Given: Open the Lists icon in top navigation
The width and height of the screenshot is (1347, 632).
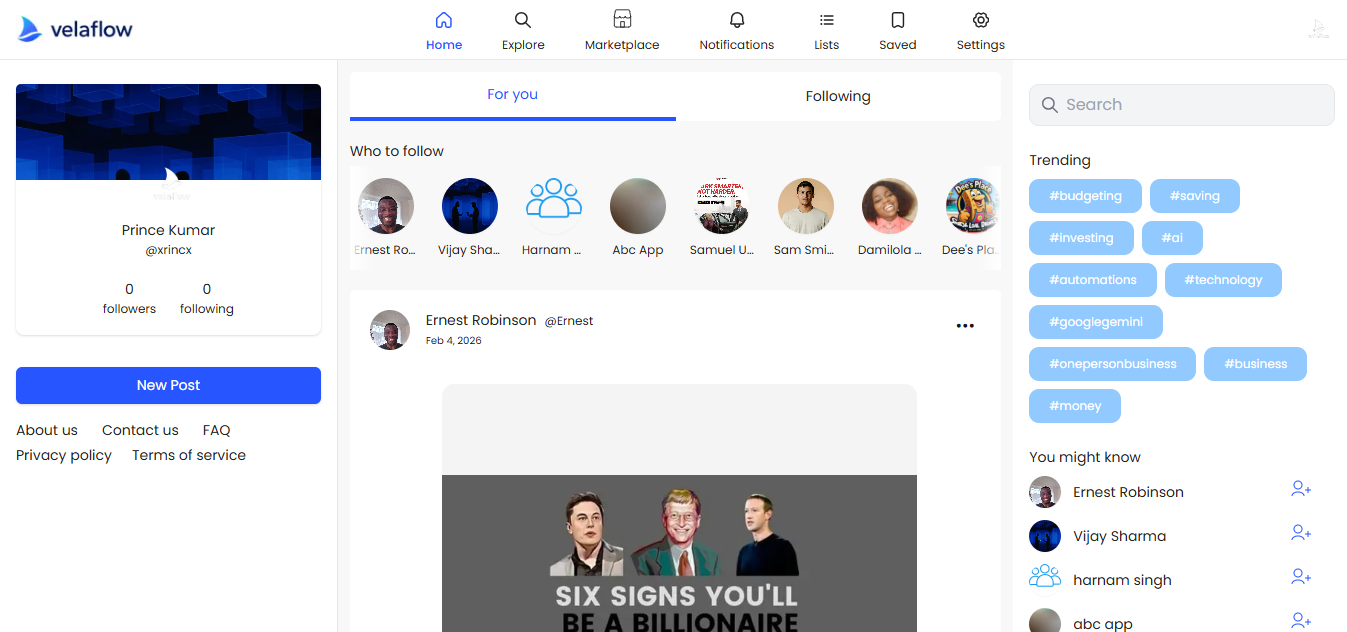Looking at the screenshot, I should tap(826, 20).
